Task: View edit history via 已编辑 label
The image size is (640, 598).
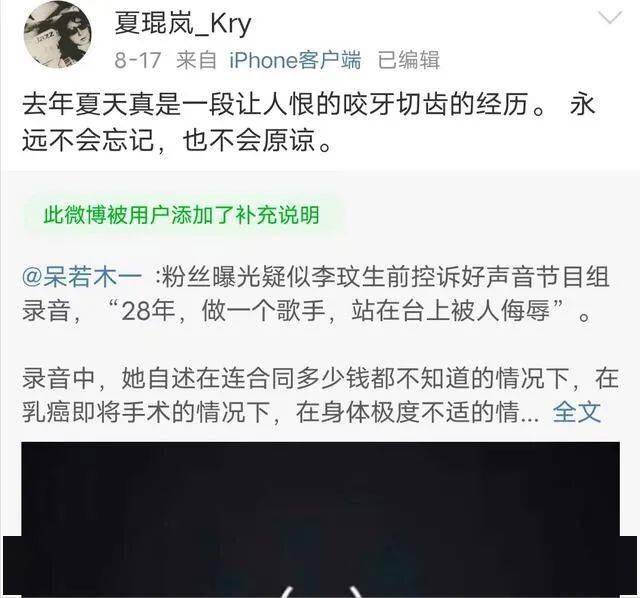Action: (409, 60)
